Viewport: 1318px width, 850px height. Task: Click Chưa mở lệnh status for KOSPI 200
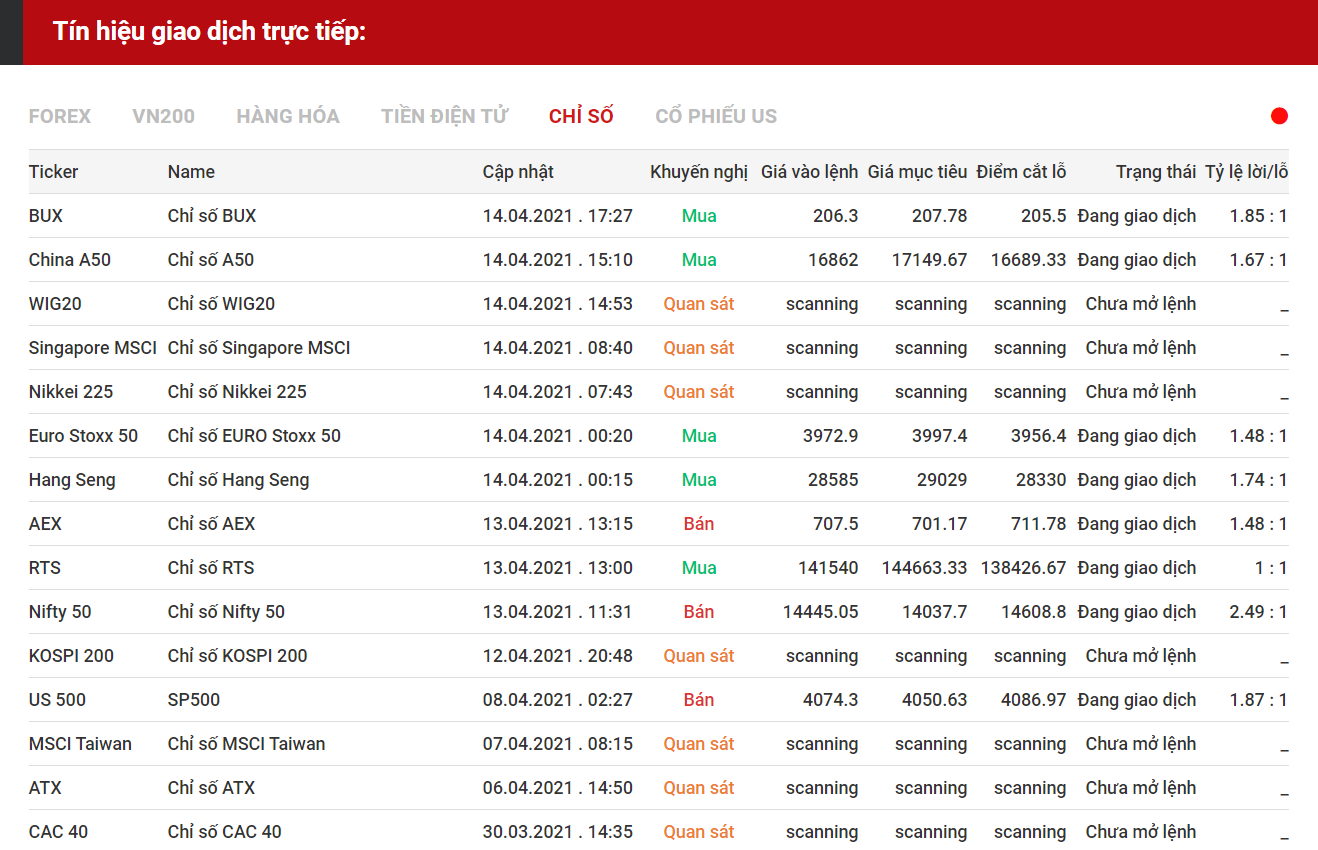[x=1141, y=656]
